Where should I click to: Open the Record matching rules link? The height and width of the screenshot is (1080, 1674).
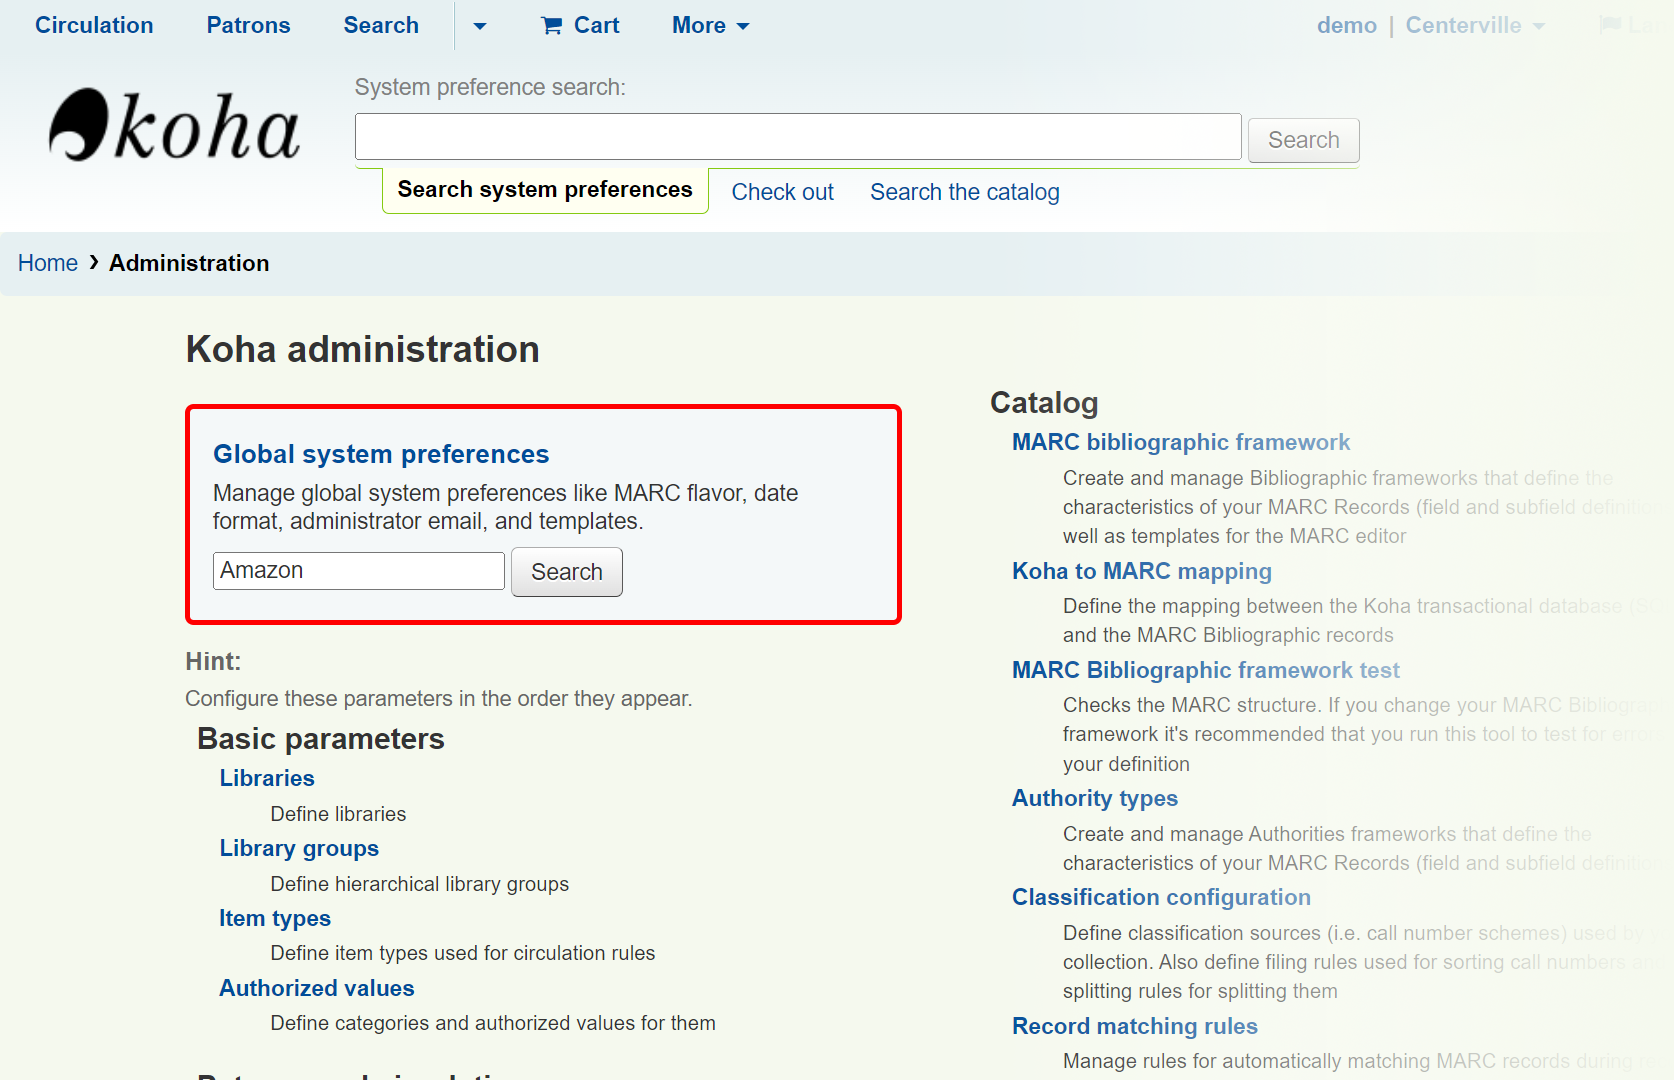tap(1135, 1026)
